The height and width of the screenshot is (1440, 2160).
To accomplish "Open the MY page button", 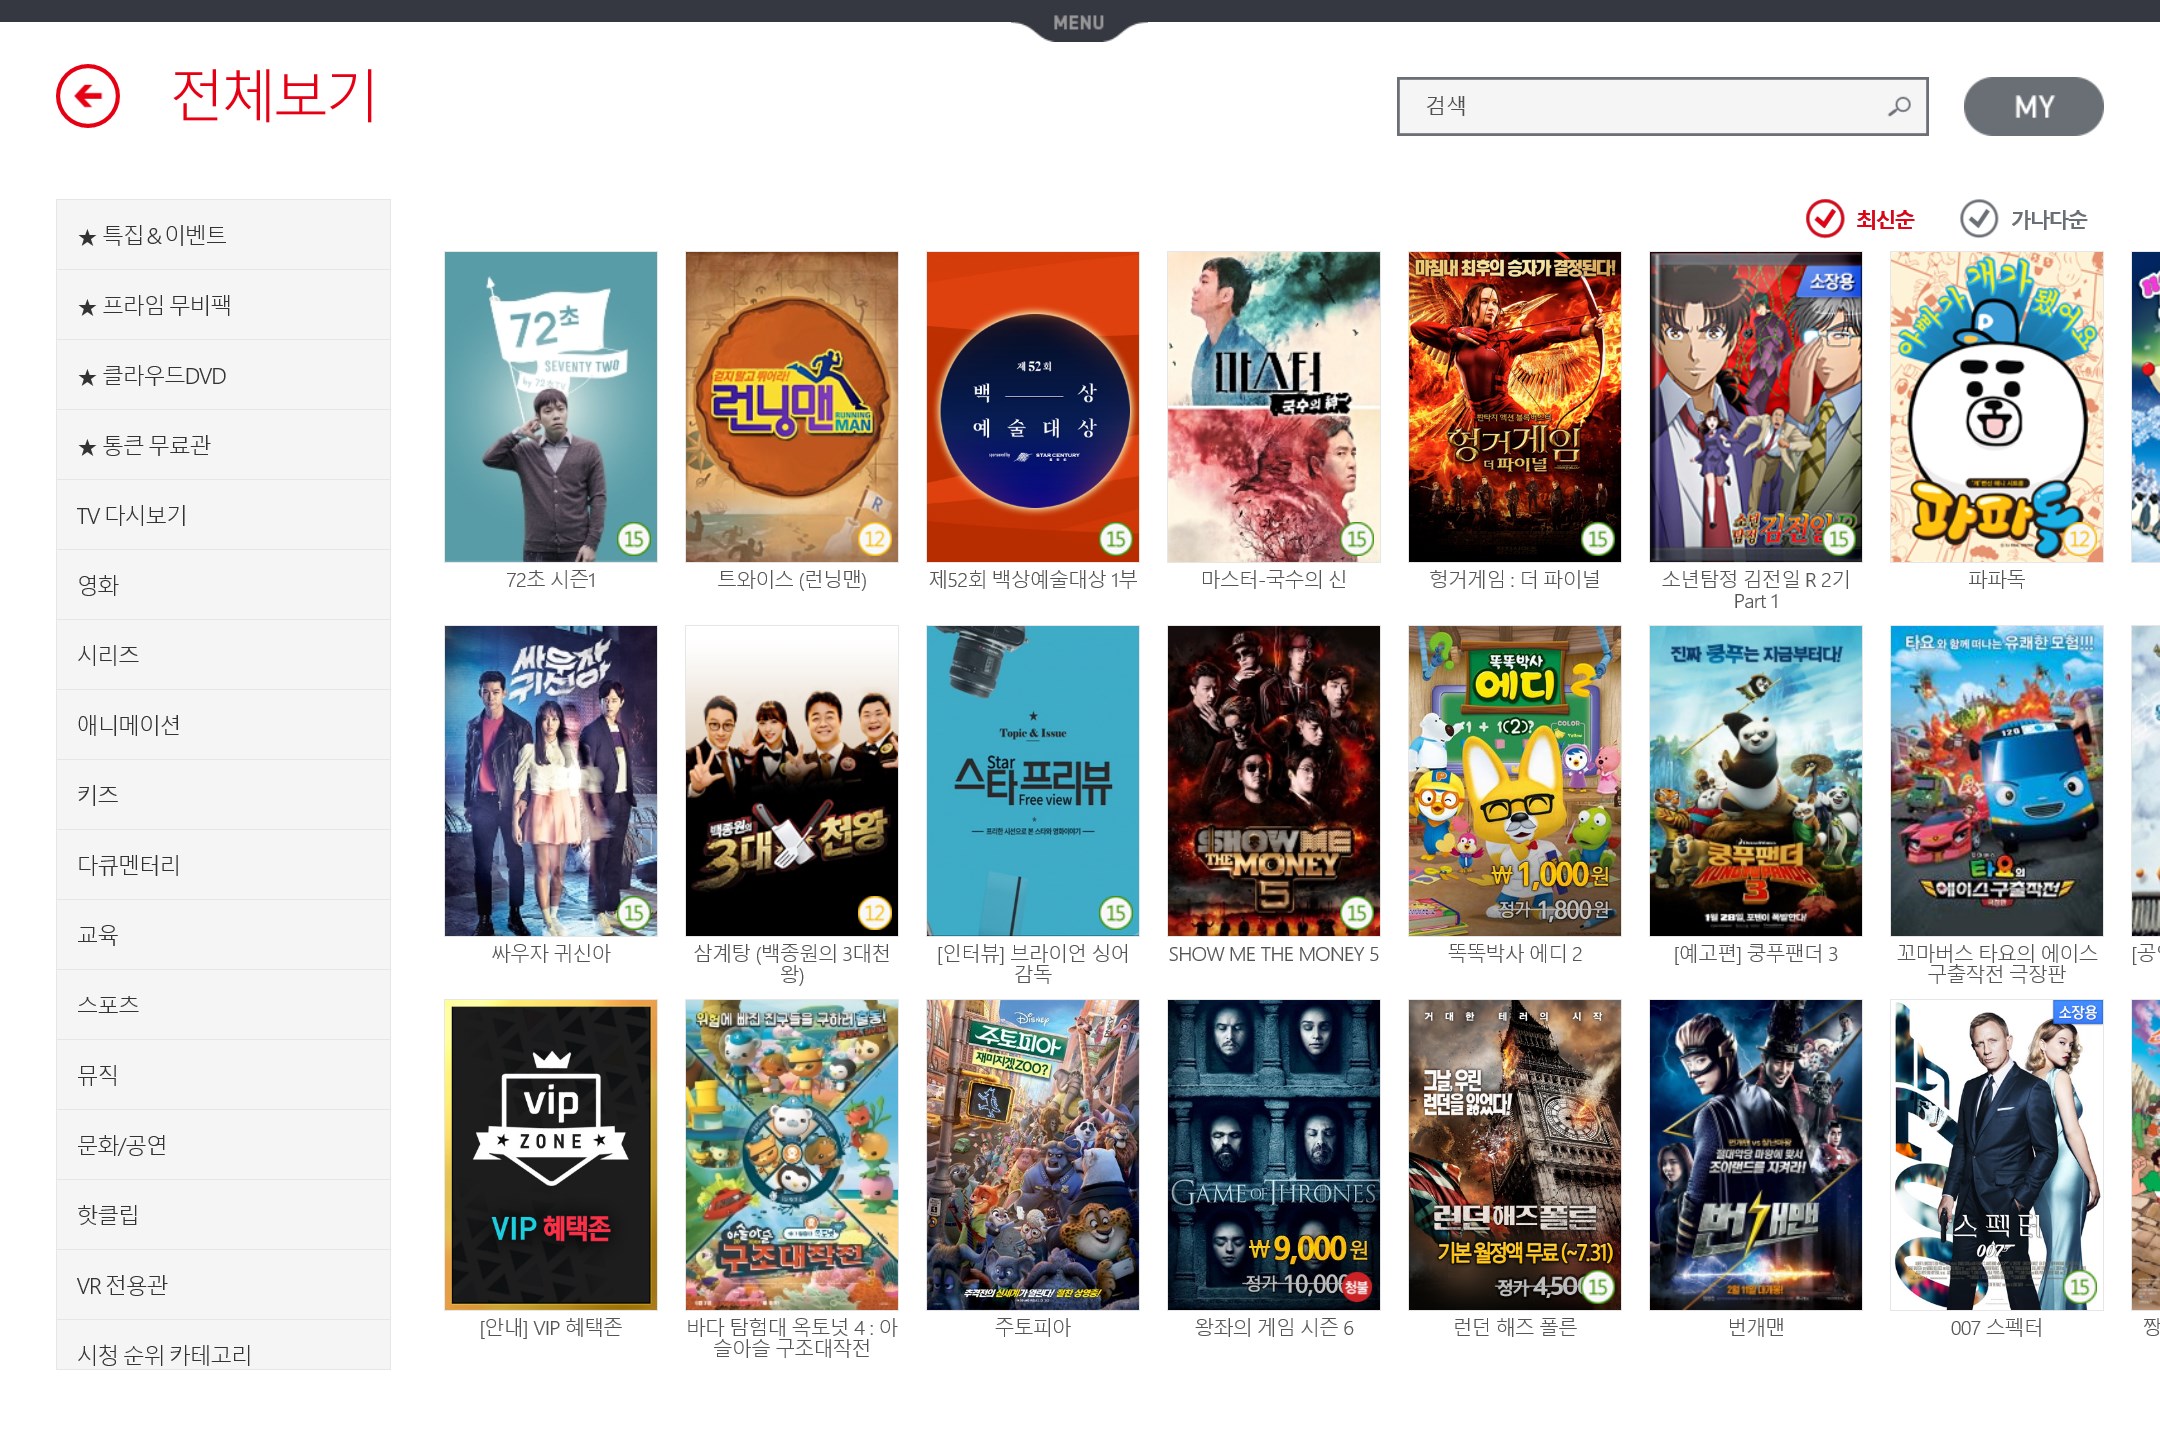I will (2033, 107).
